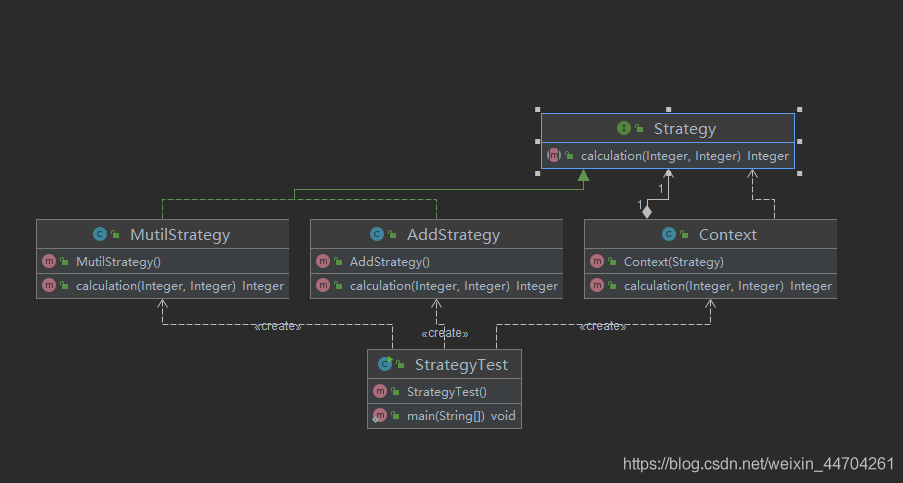The width and height of the screenshot is (903, 483).
Task: Click the bottom-right selection handle of Strategy
Action: (x=799, y=173)
